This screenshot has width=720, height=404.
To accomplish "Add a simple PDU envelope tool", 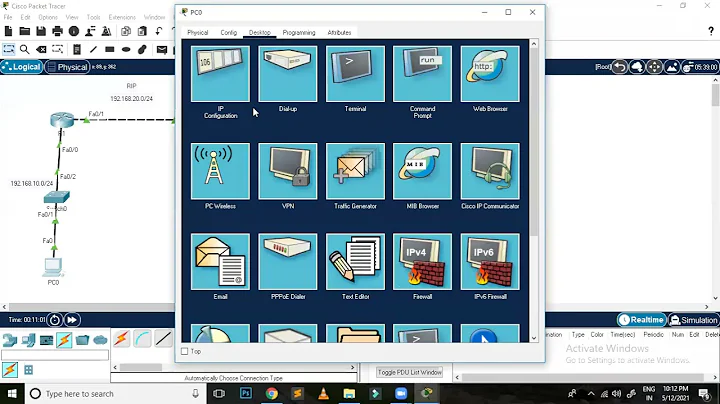I will coord(162,49).
